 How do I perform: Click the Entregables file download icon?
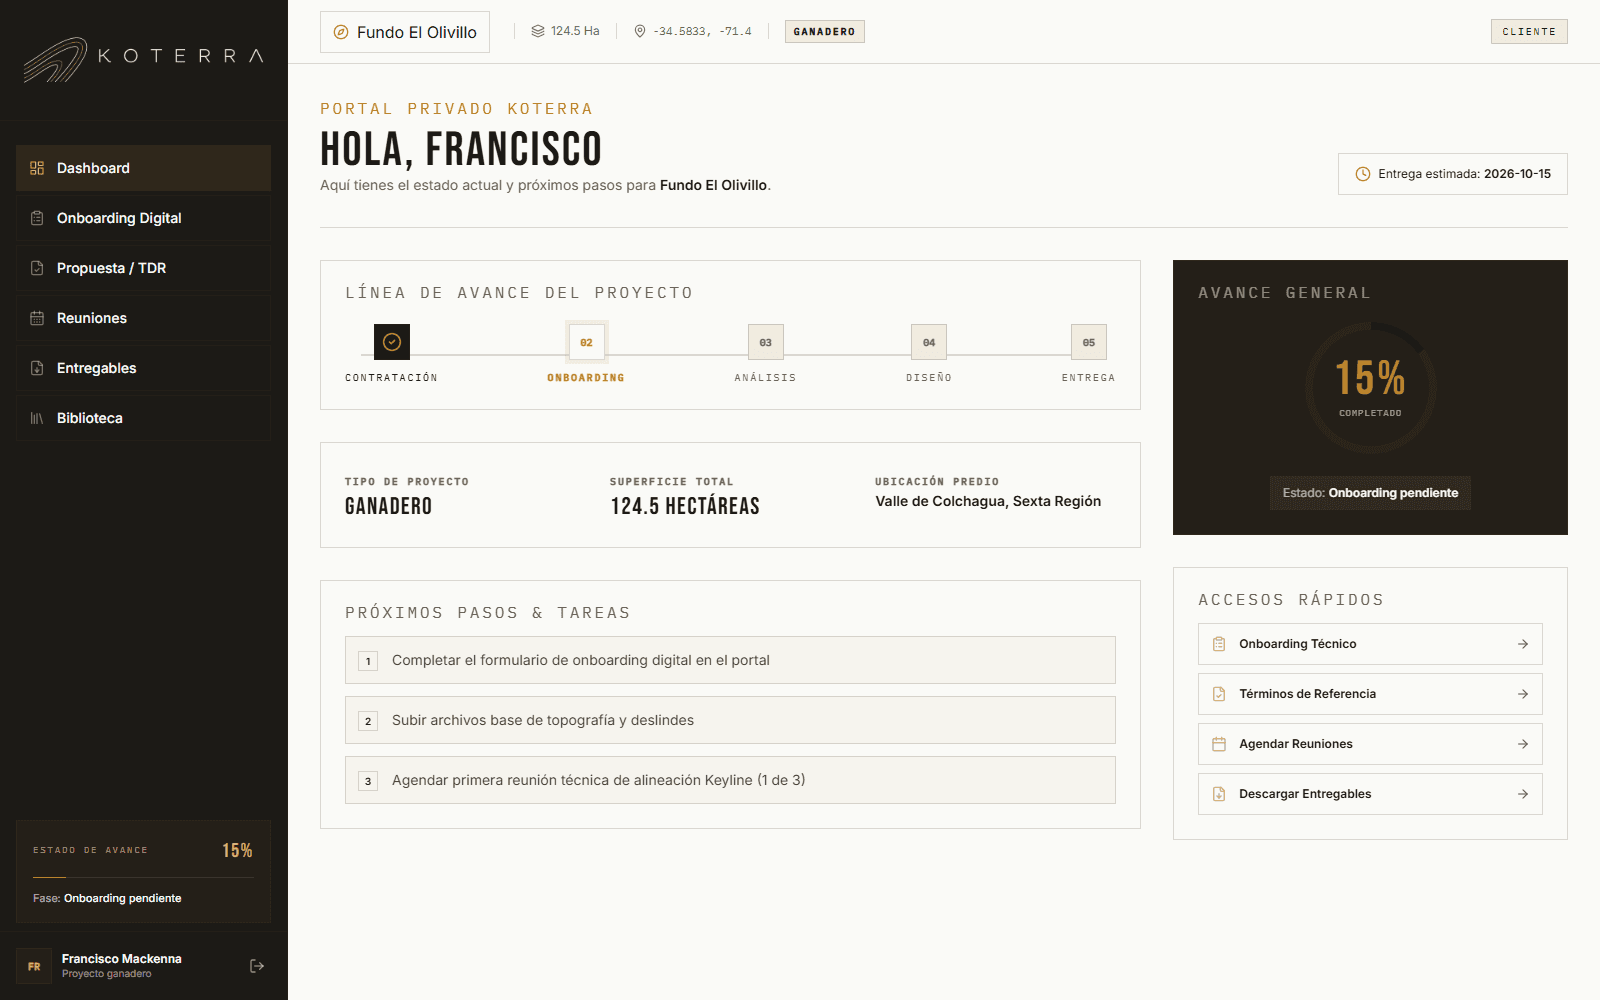(x=37, y=368)
